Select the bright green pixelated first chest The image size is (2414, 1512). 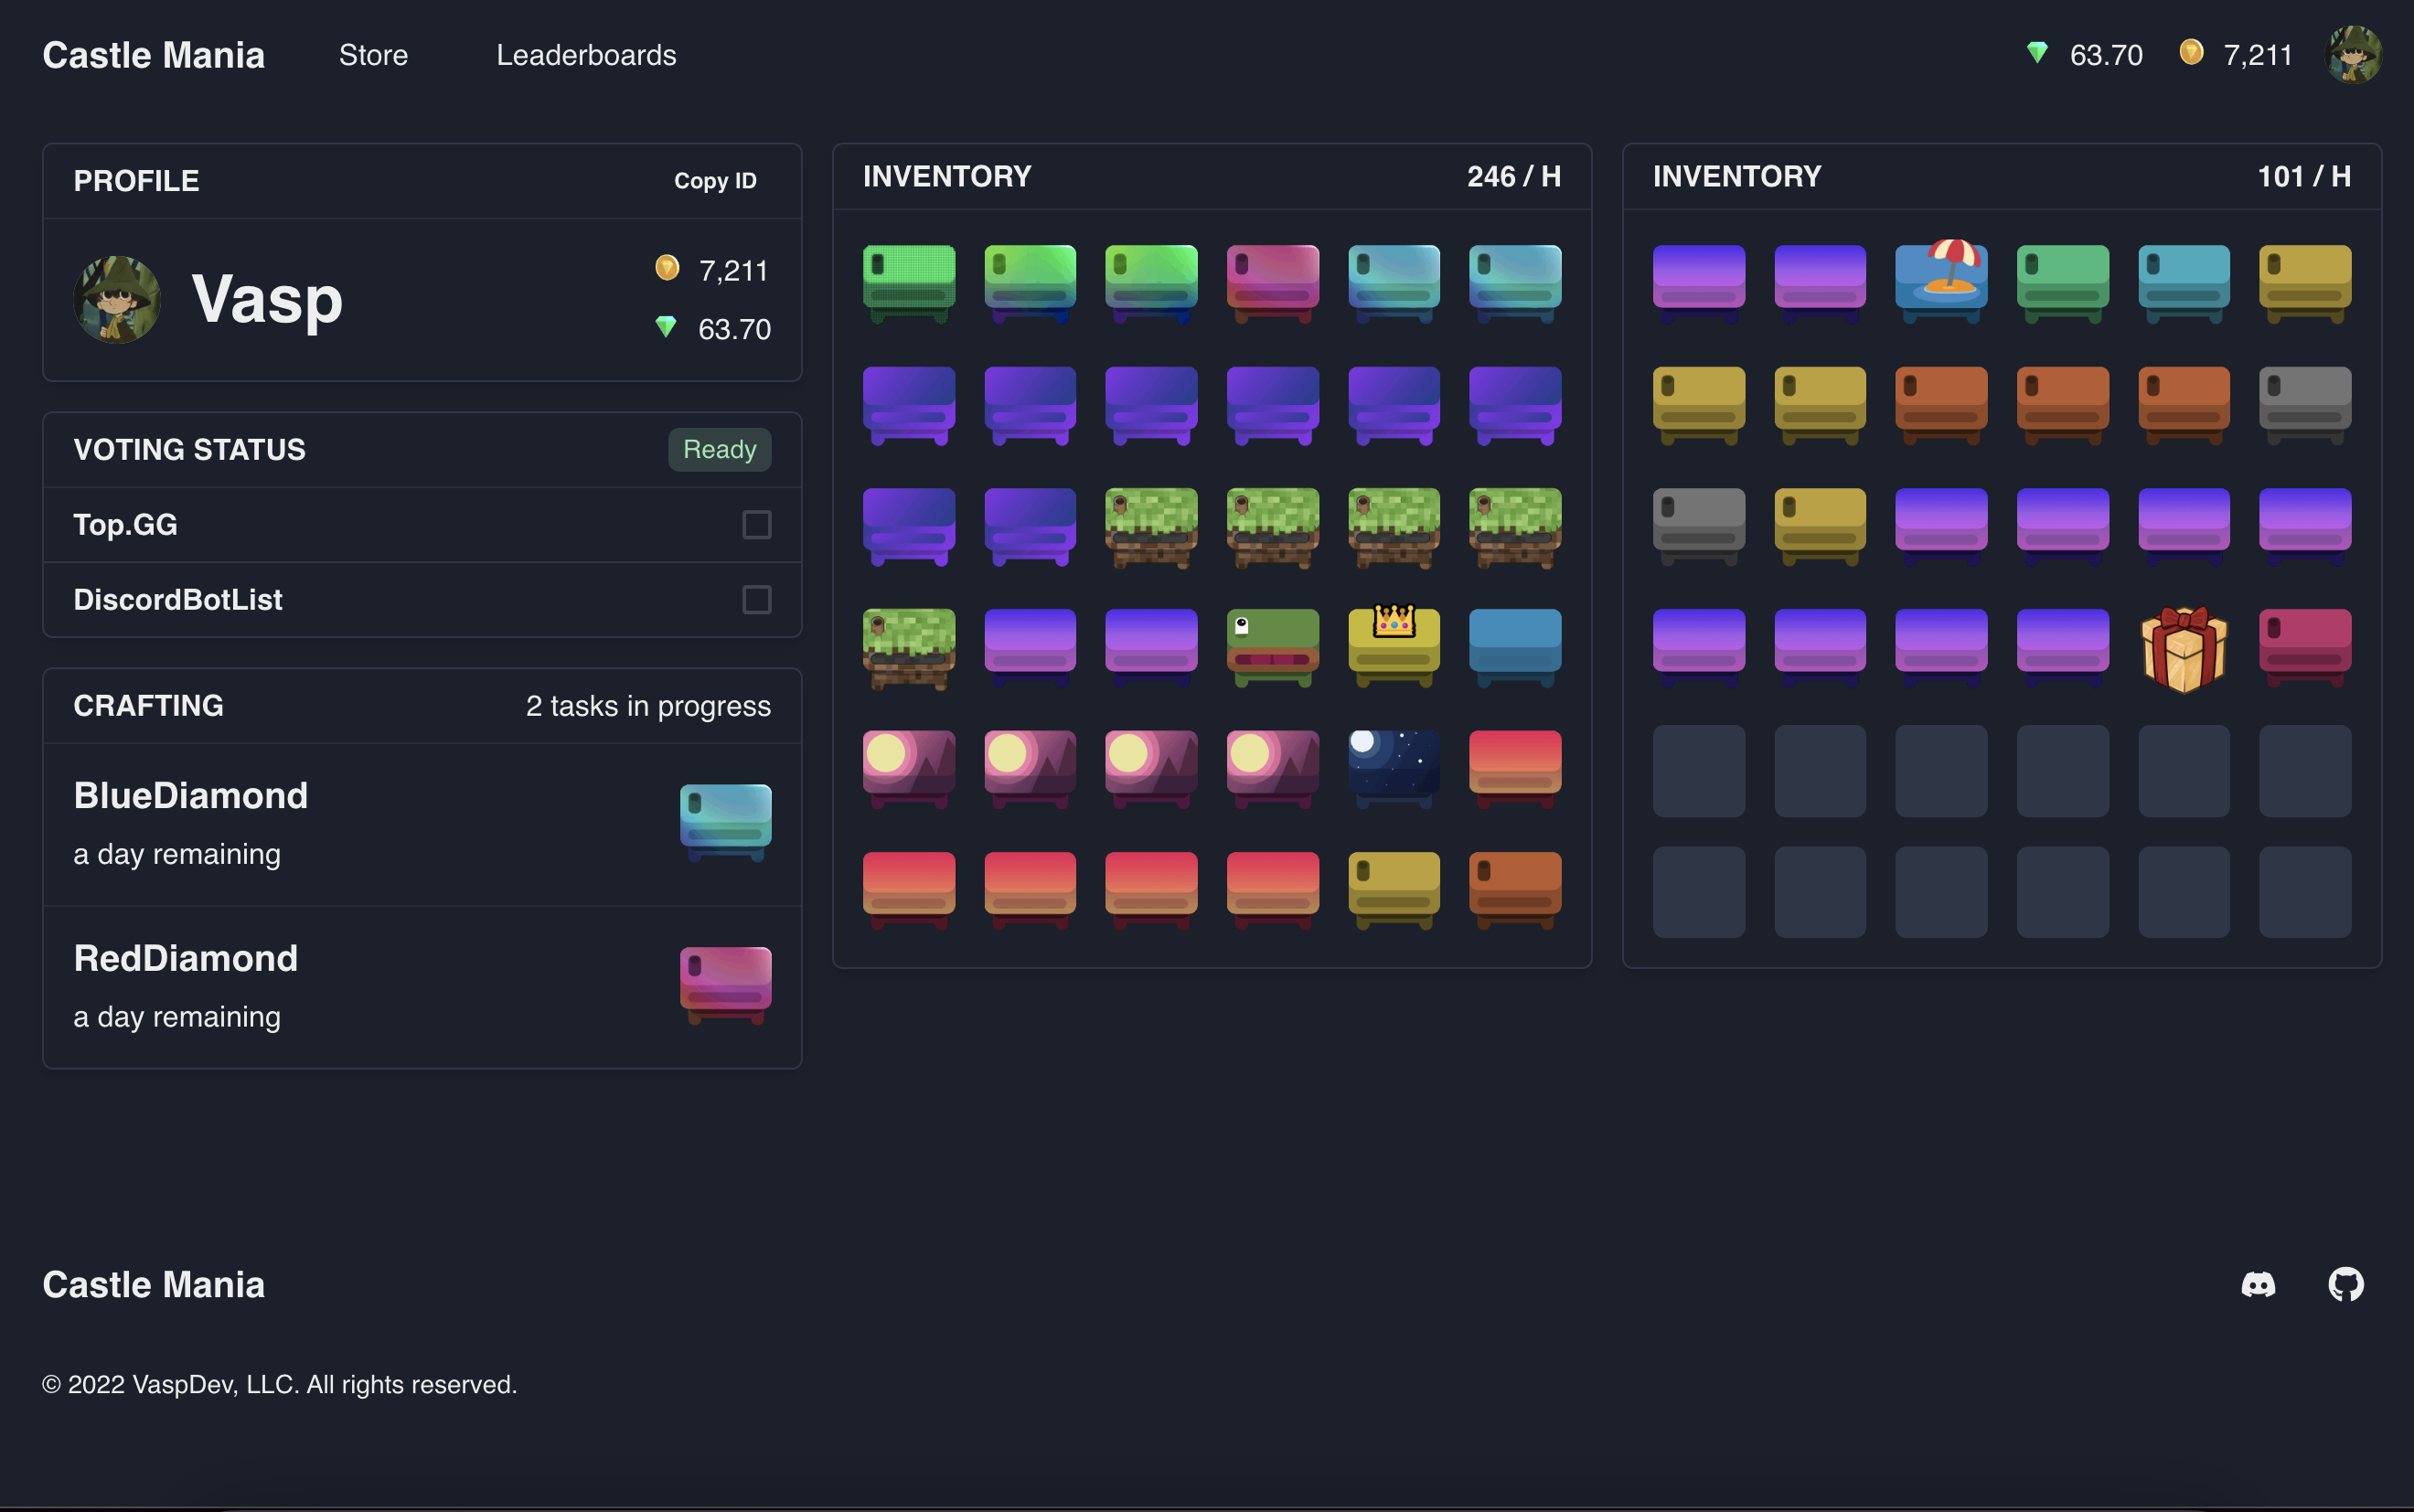908,282
